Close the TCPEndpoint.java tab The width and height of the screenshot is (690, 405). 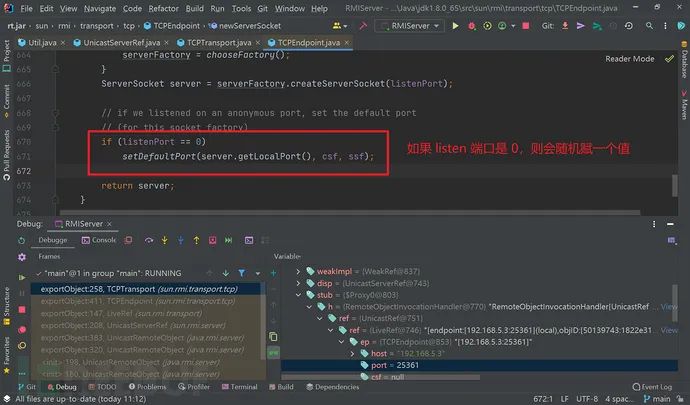coord(347,43)
